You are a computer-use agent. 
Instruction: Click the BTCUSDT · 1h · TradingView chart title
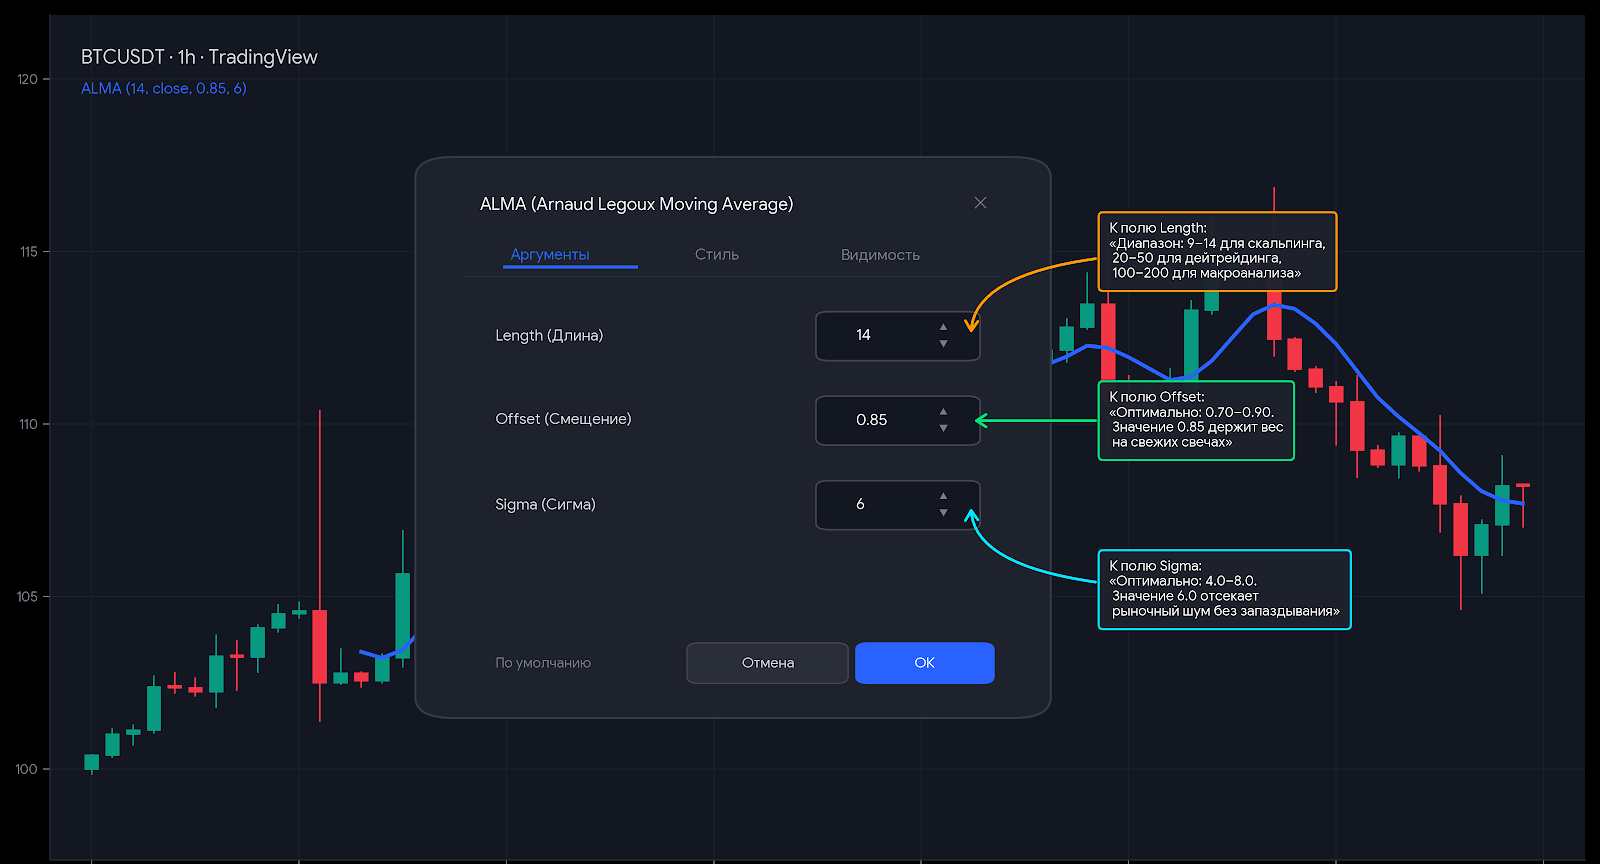pos(199,57)
